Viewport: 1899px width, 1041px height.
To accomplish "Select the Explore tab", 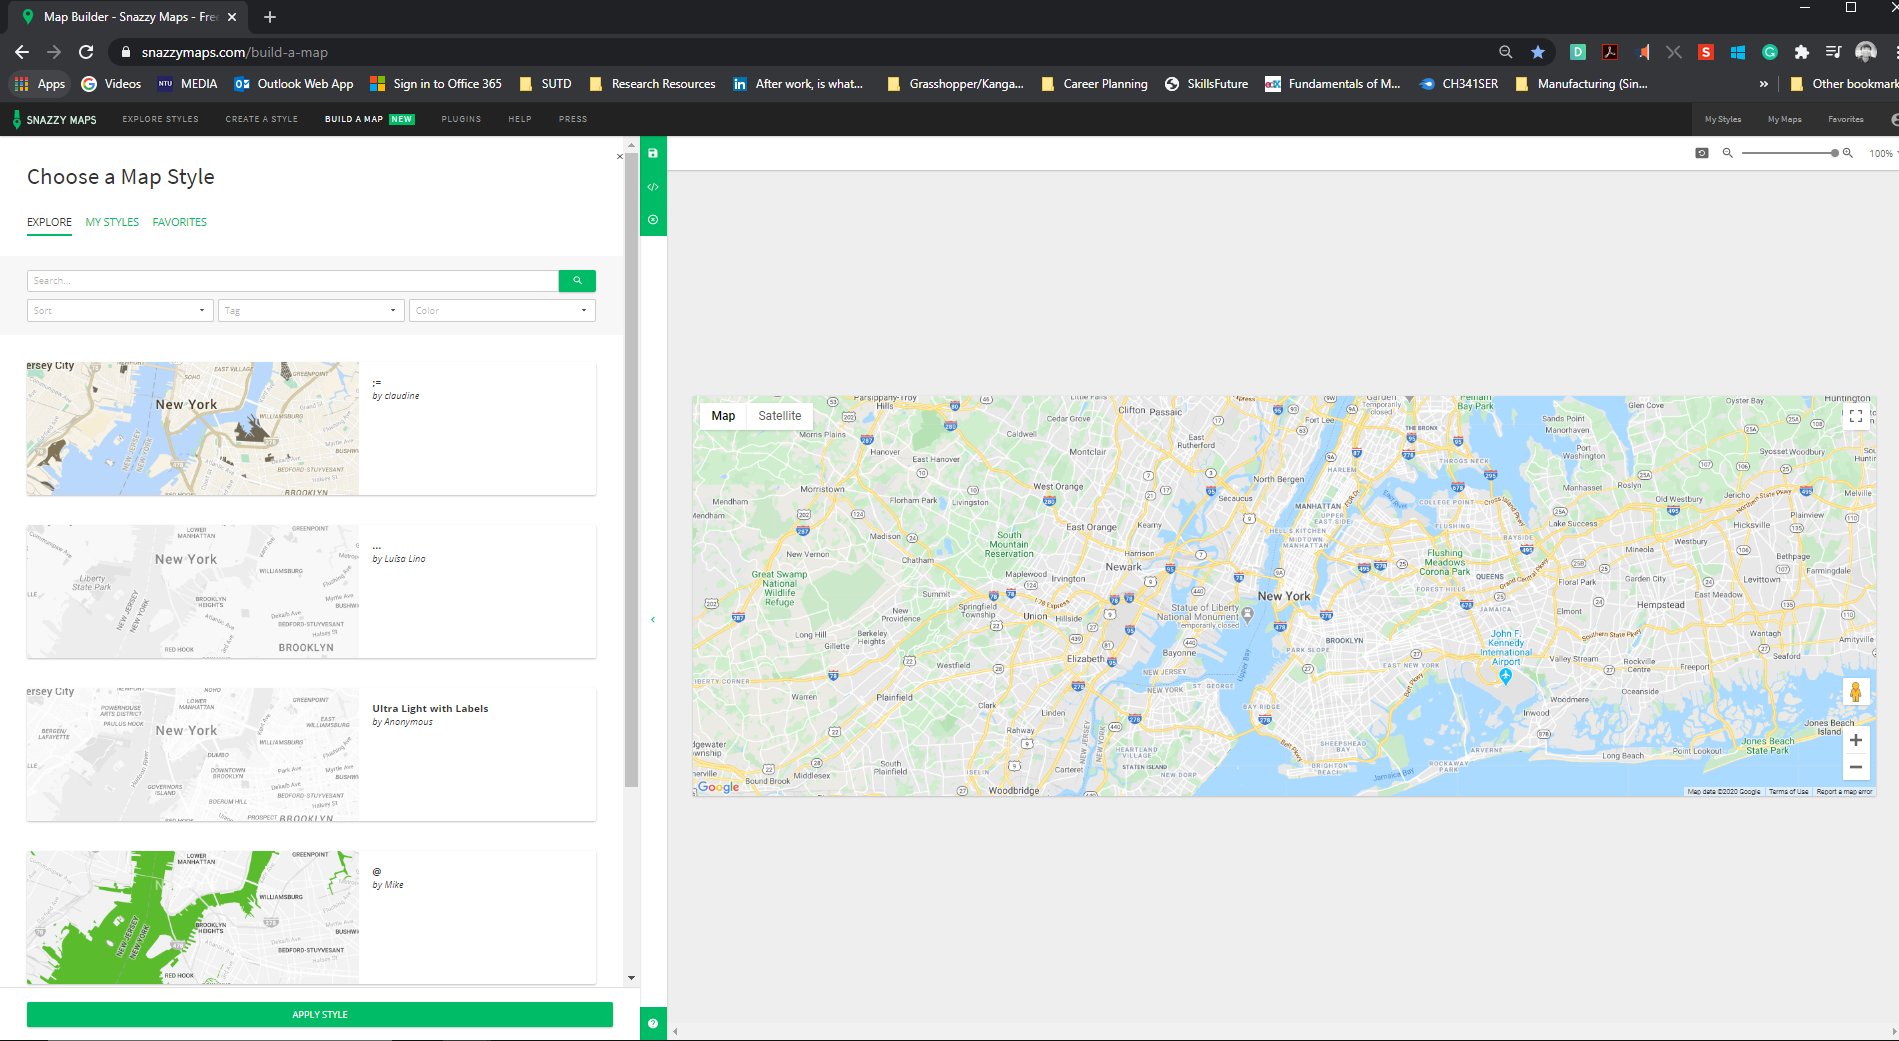I will click(49, 222).
